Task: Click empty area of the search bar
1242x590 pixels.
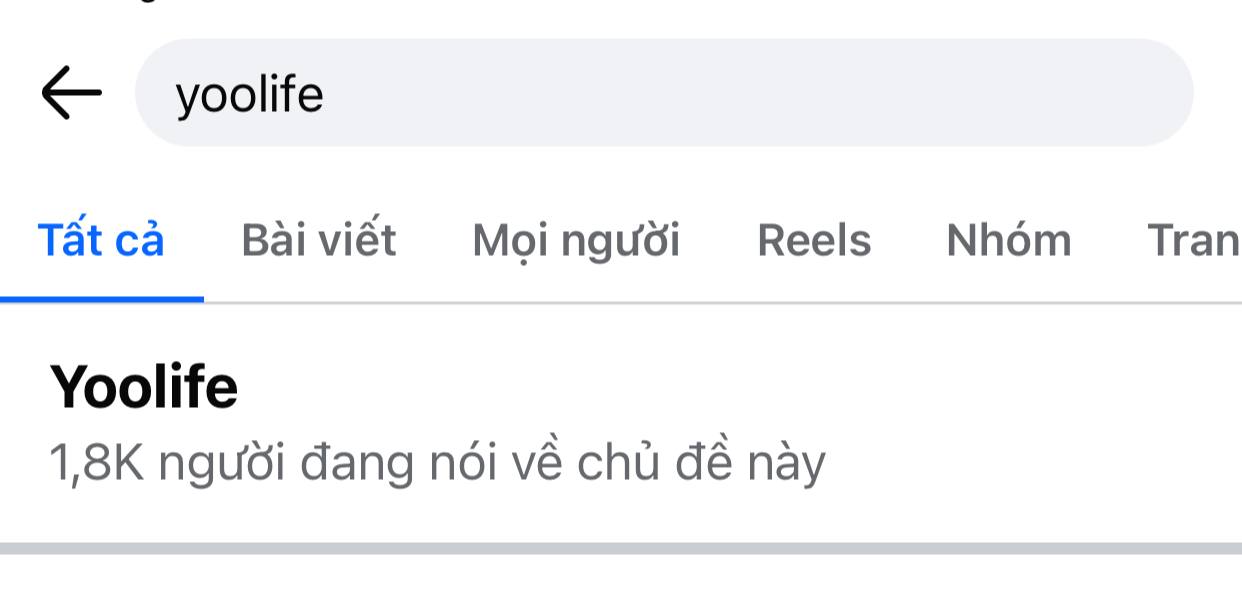Action: point(760,93)
